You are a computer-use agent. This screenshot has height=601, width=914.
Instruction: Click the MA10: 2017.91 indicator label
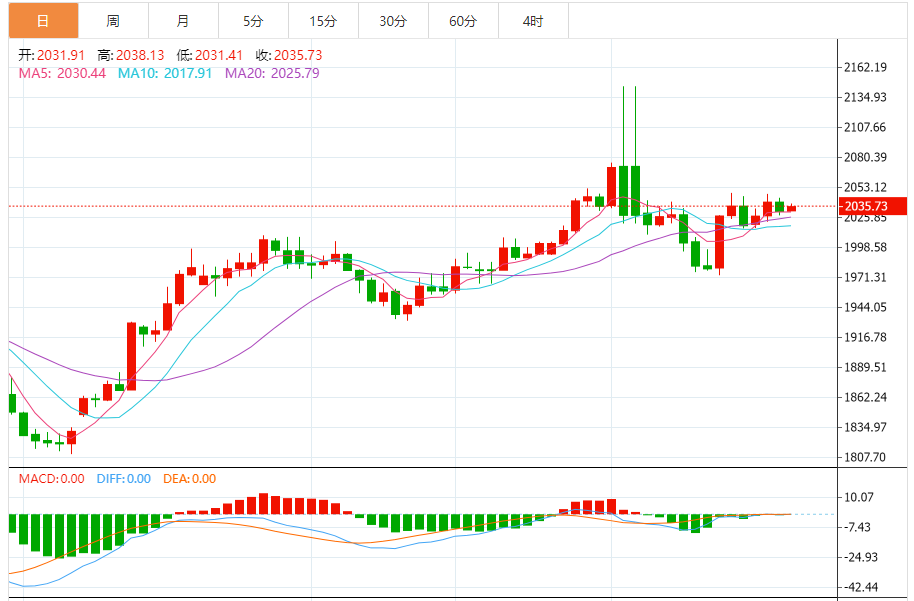[165, 73]
